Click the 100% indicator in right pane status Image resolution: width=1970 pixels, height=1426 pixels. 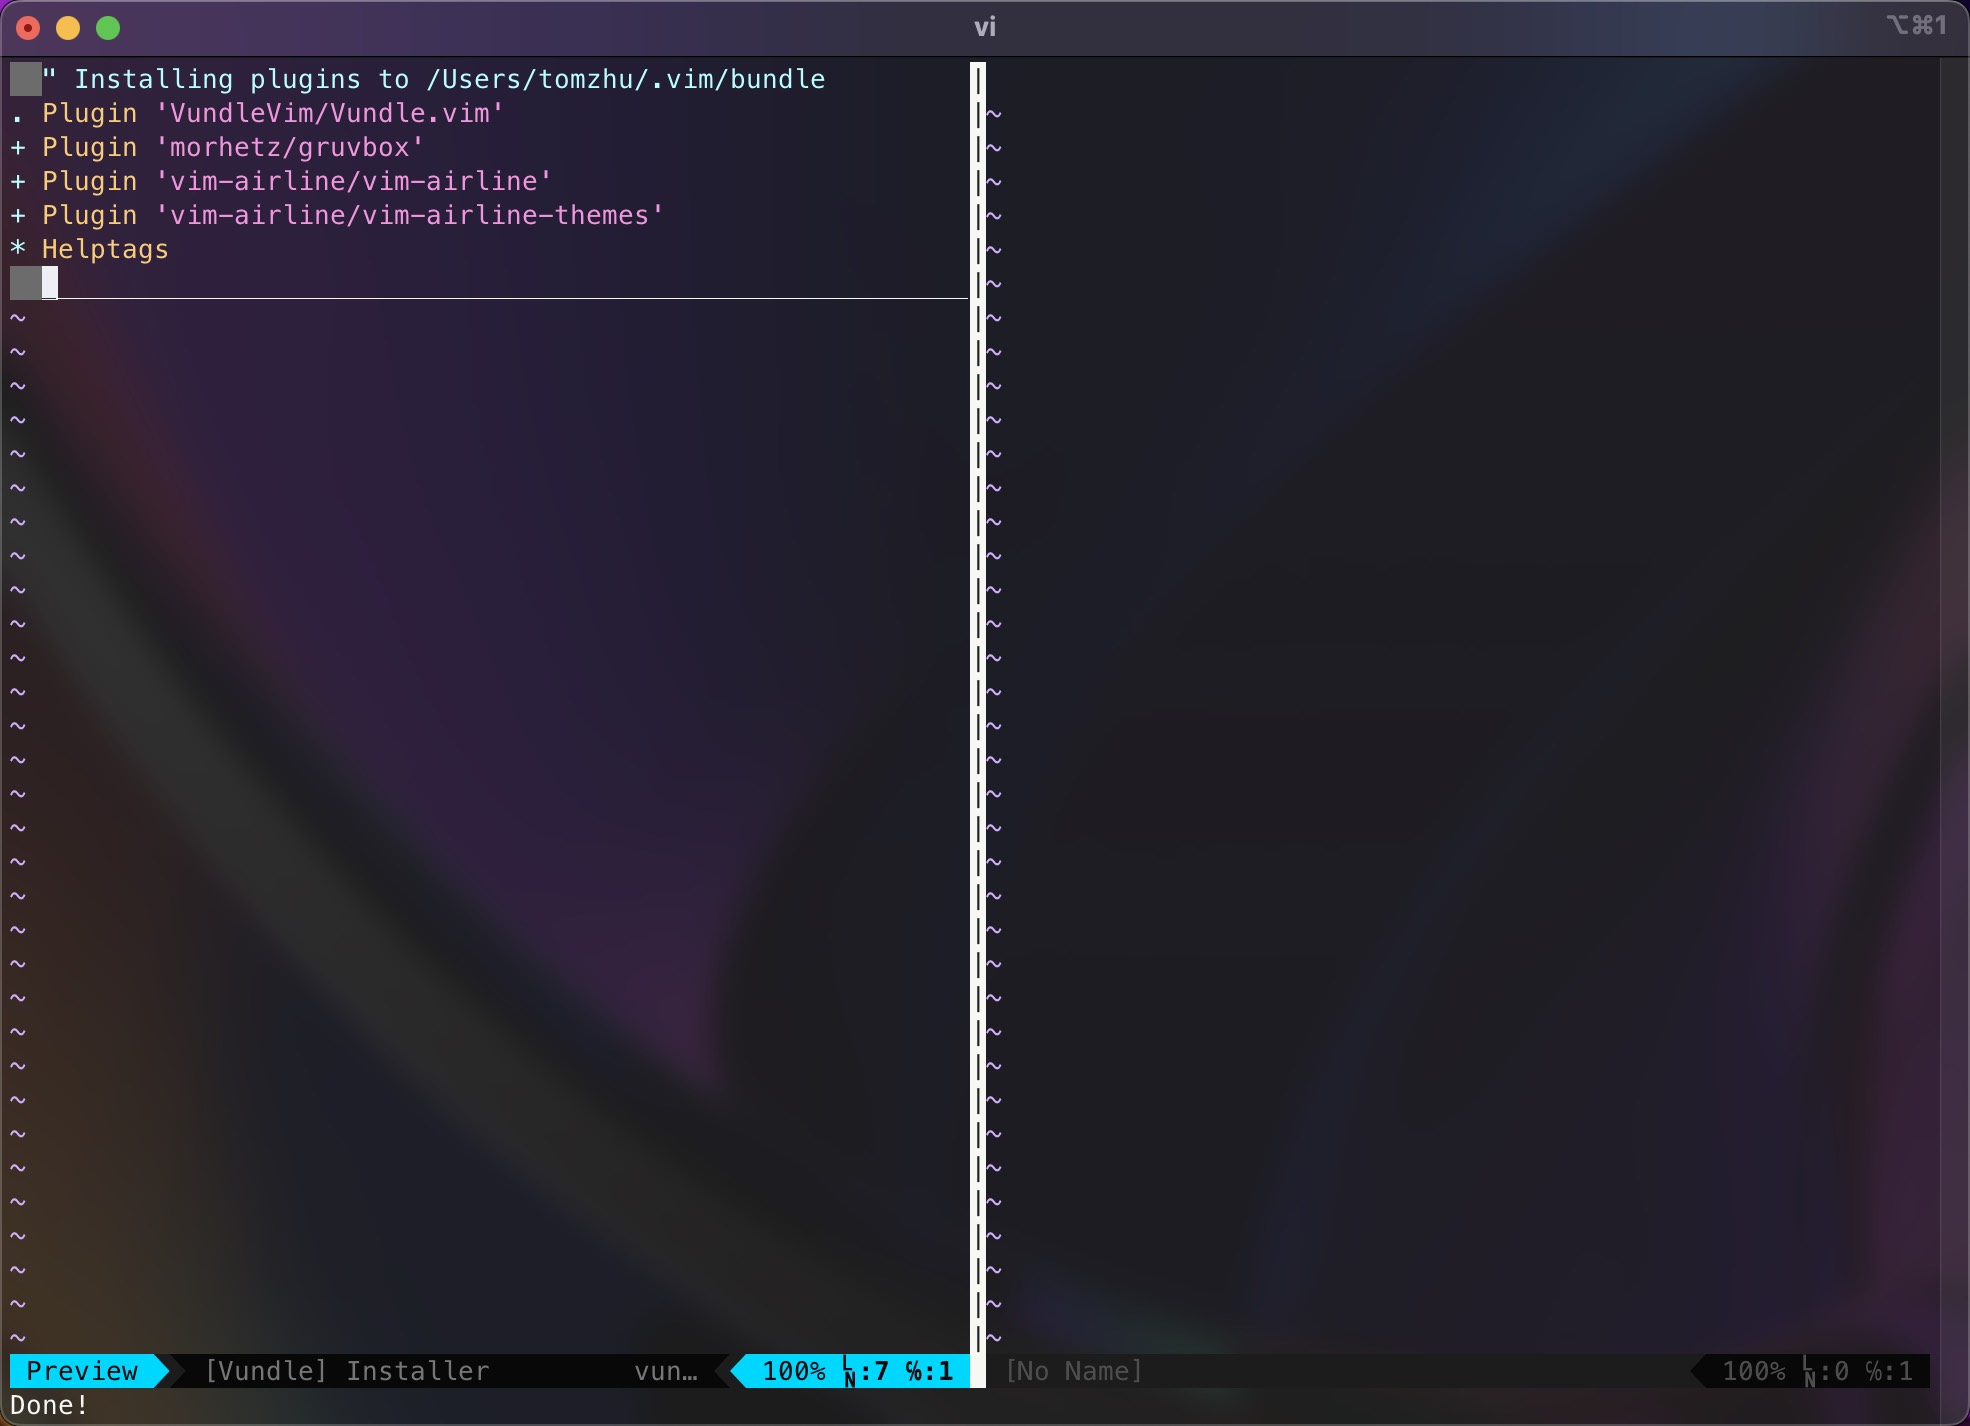pos(1754,1371)
